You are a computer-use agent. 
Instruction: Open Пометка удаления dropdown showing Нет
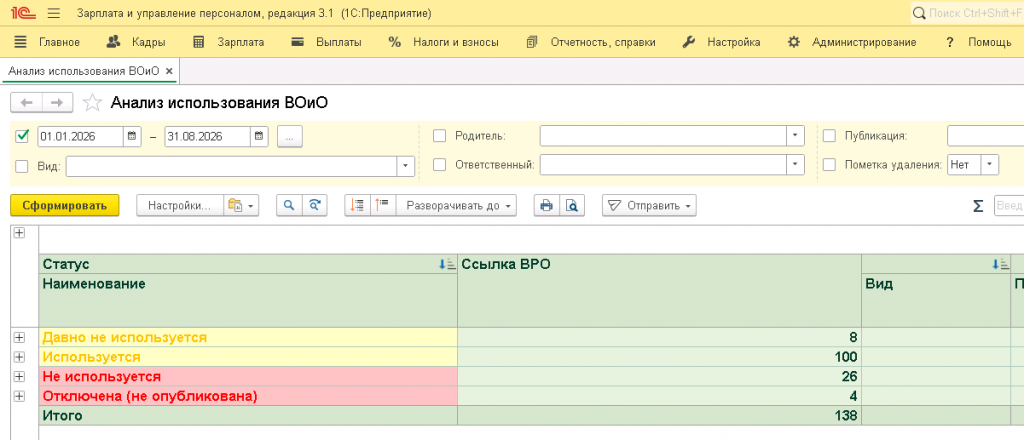click(x=989, y=165)
